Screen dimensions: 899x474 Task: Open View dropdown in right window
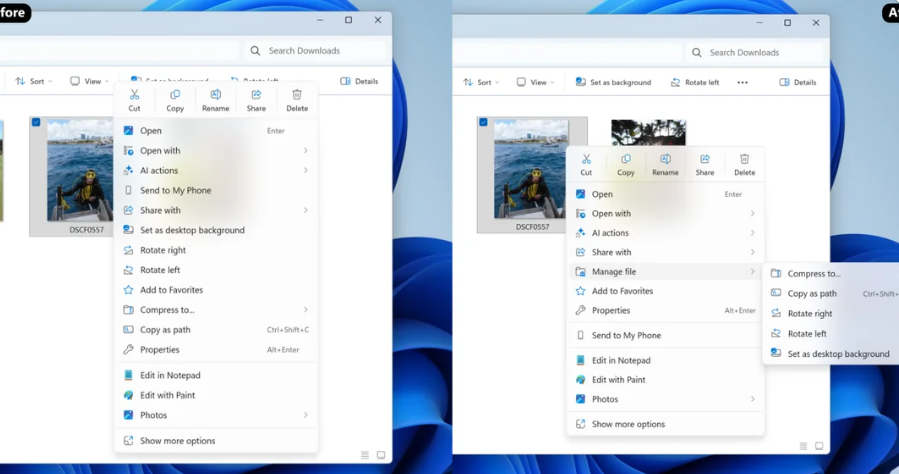coord(536,83)
